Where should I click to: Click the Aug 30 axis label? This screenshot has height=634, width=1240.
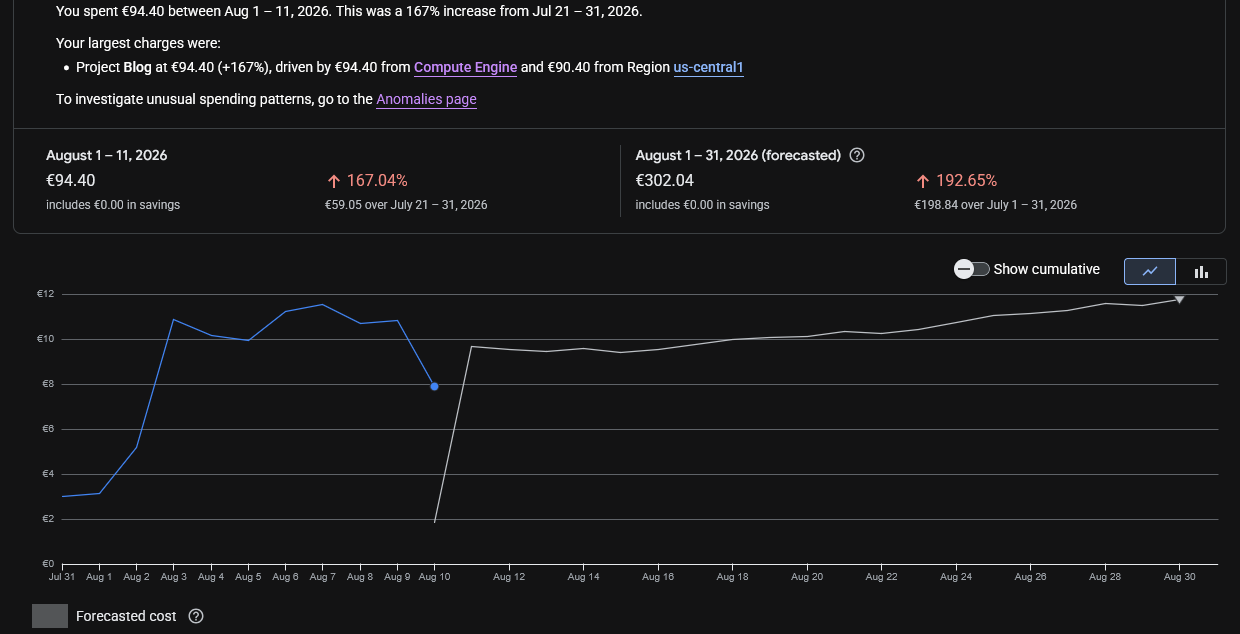(1180, 577)
